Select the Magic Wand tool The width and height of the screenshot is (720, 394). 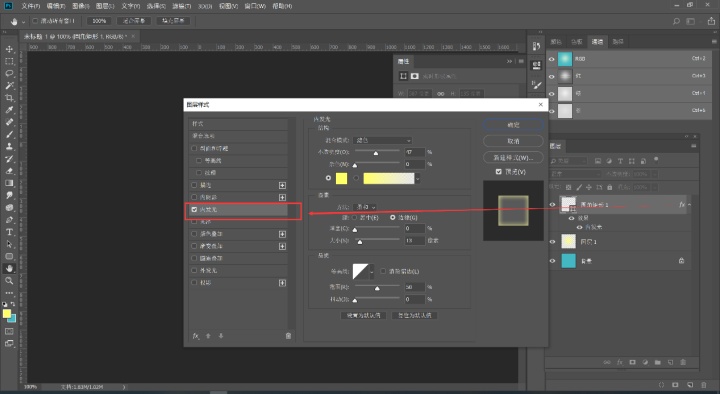click(x=9, y=85)
